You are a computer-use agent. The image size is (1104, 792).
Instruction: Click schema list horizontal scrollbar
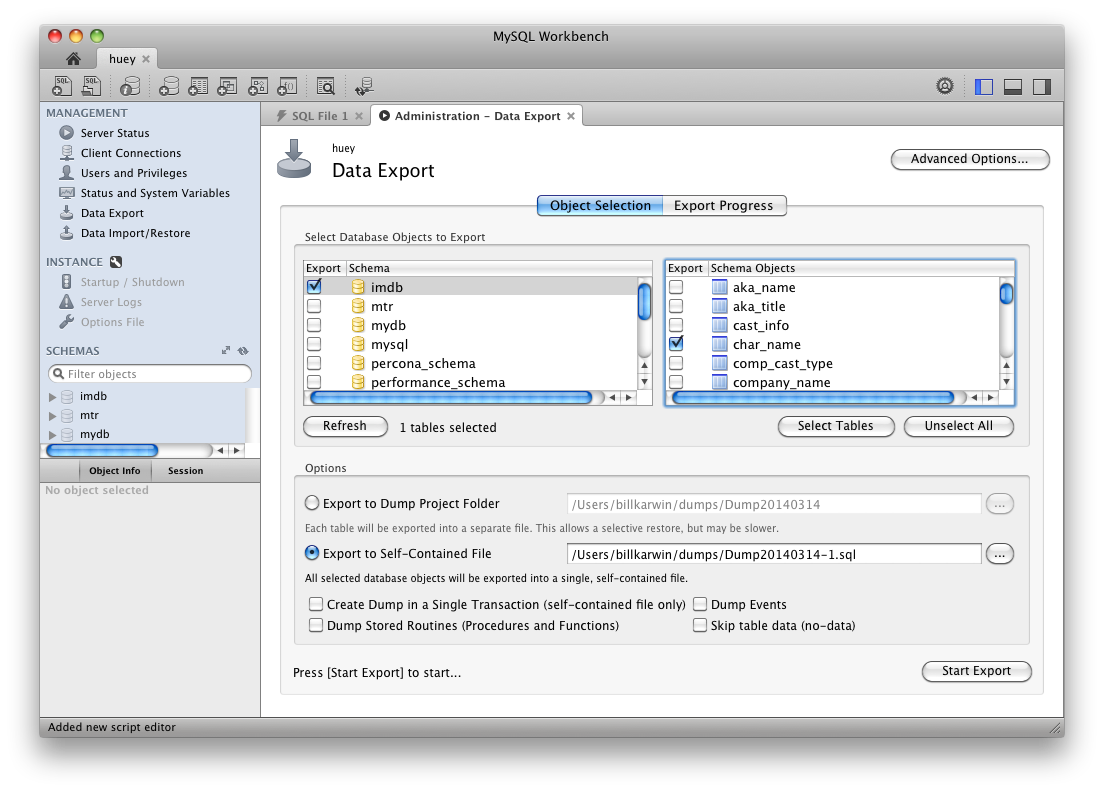451,398
